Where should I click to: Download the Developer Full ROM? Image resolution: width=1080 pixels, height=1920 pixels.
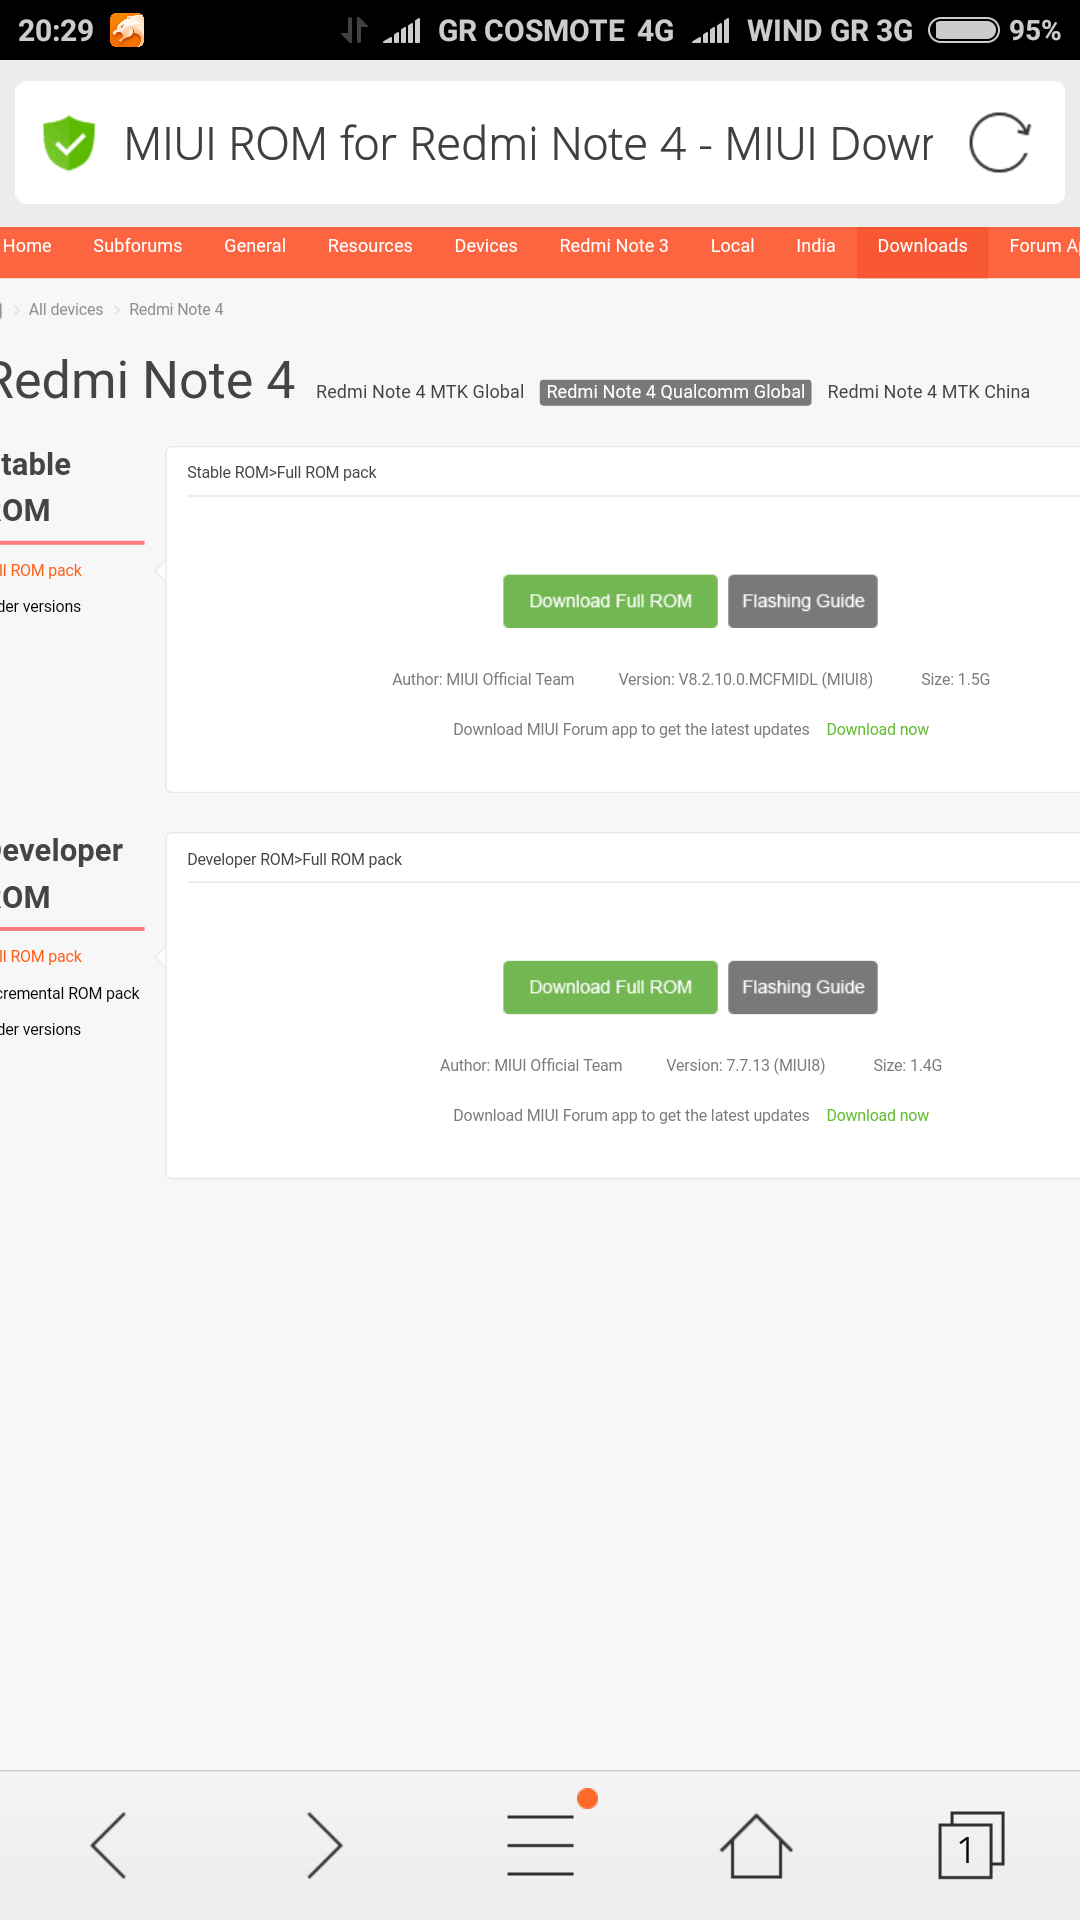pyautogui.click(x=610, y=987)
